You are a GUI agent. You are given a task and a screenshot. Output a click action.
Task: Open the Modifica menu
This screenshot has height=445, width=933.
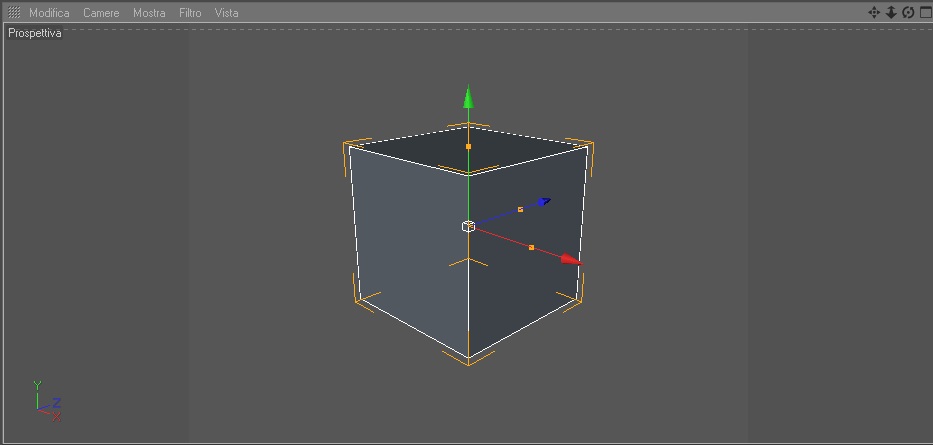[49, 12]
